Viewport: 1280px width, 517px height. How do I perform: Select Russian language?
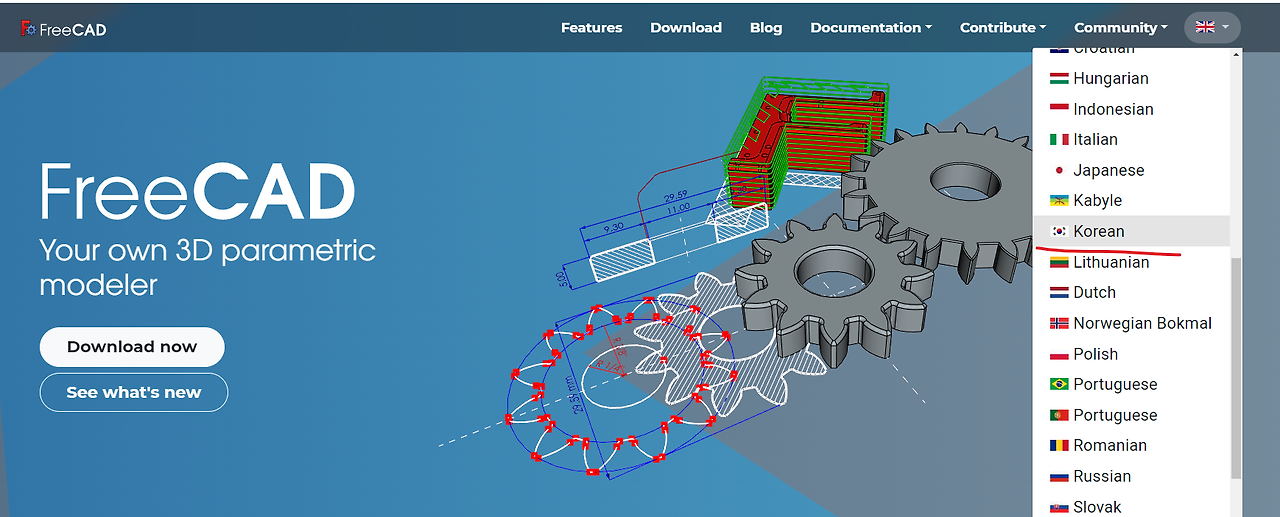pos(1132,476)
